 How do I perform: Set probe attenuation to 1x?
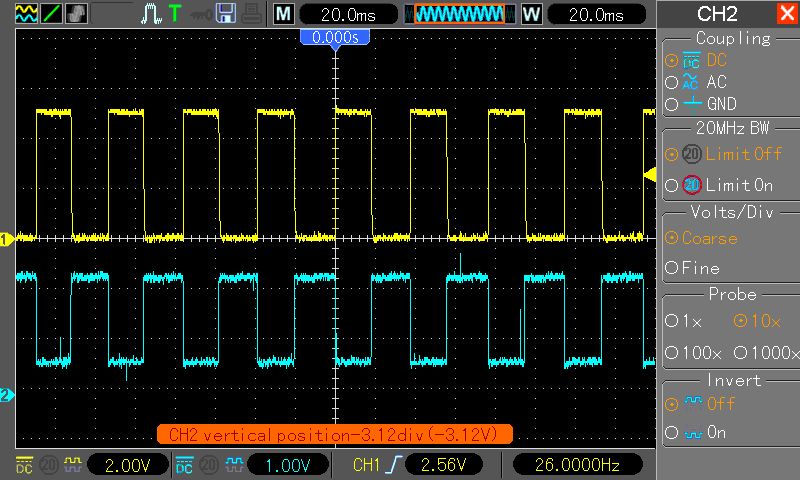[x=684, y=322]
